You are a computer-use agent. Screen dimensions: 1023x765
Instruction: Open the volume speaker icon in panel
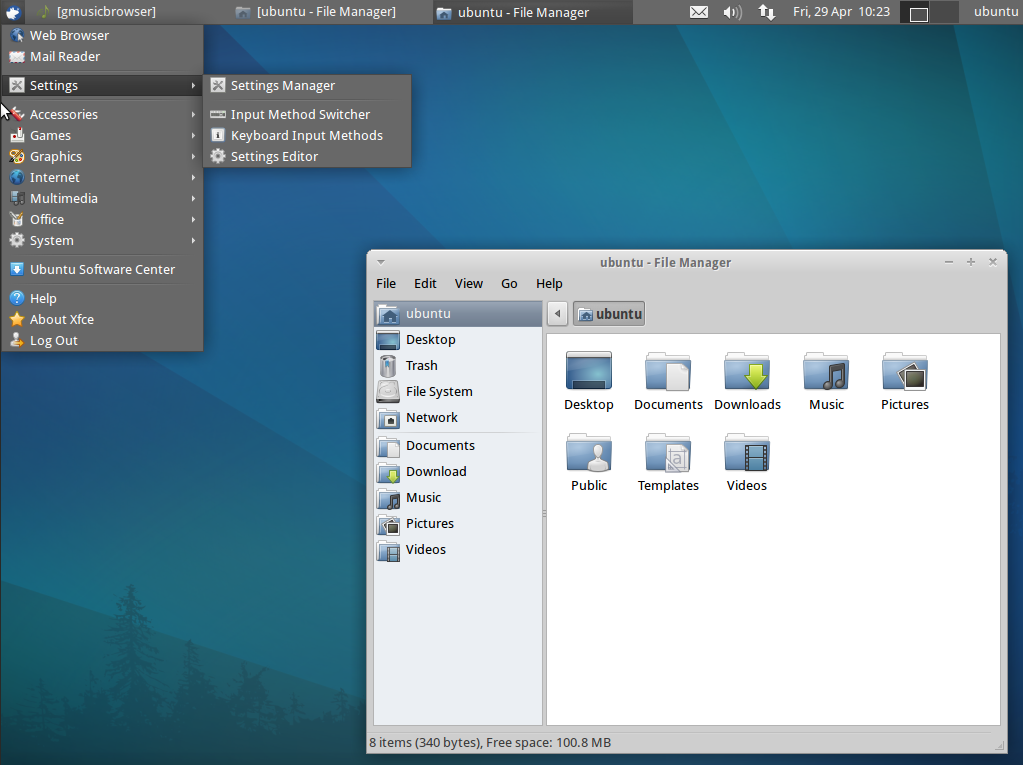coord(733,12)
